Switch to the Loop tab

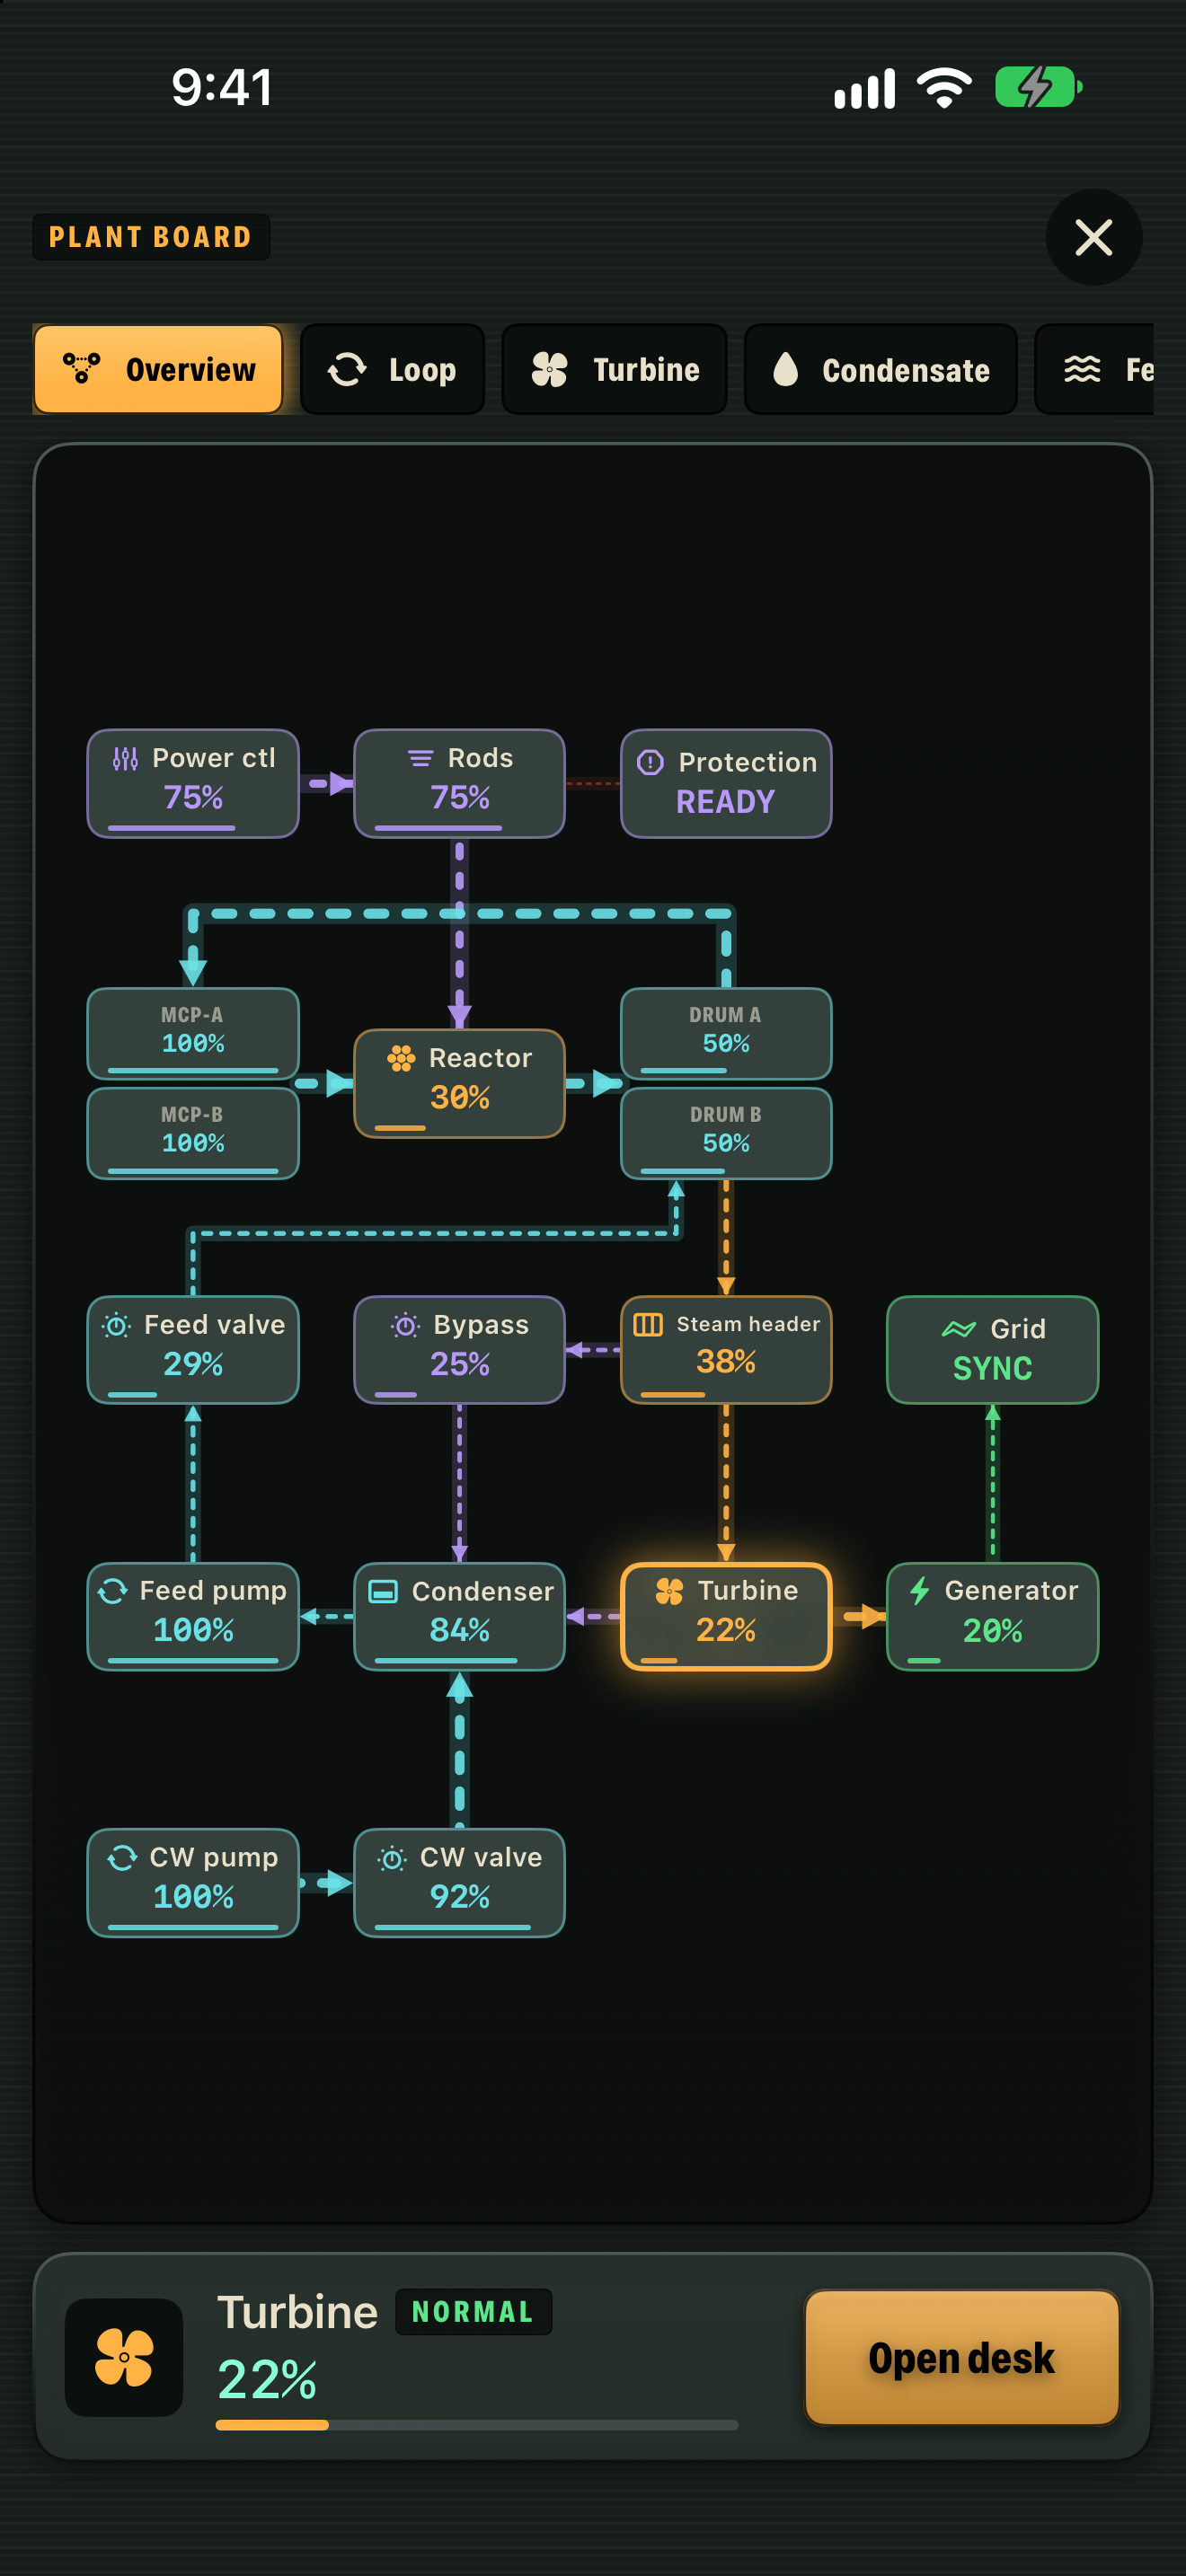point(392,369)
